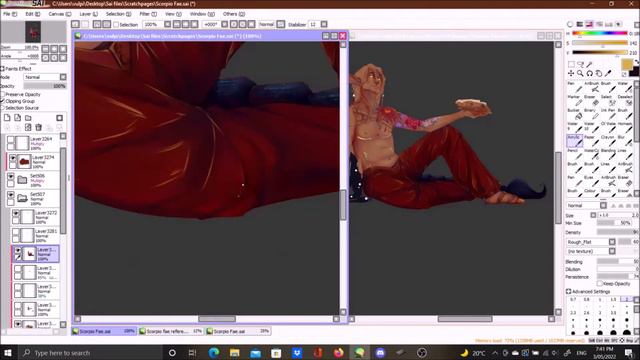
Task: Hide the Set506 folder visibility eye
Action: (11, 176)
